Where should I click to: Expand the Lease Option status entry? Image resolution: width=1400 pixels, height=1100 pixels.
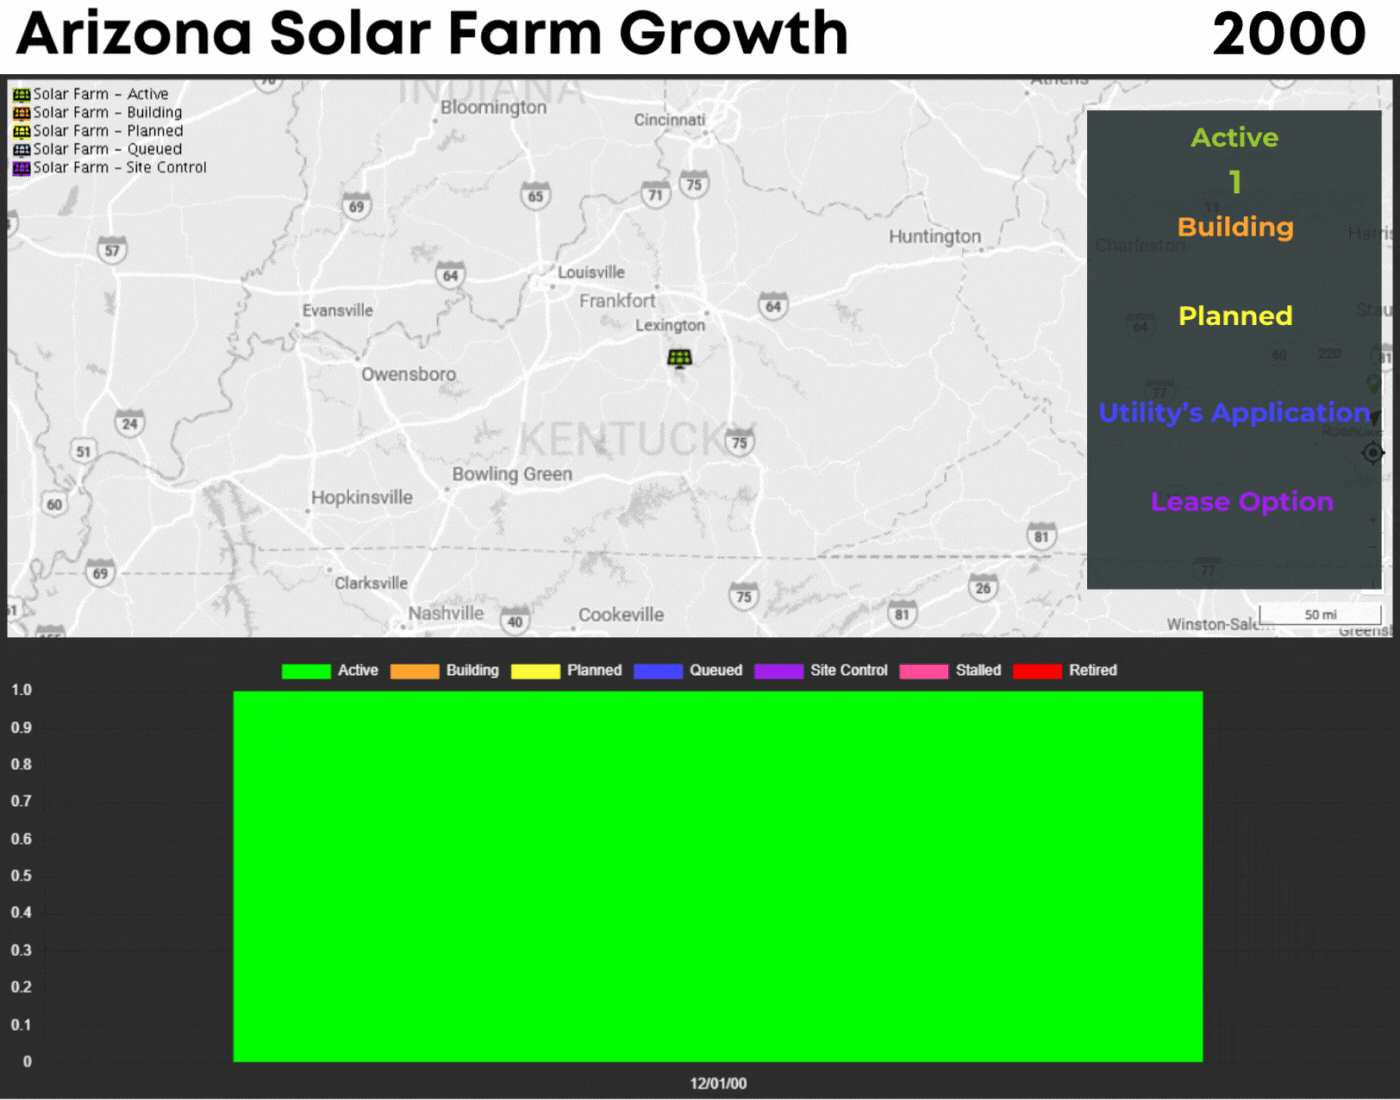pyautogui.click(x=1242, y=501)
